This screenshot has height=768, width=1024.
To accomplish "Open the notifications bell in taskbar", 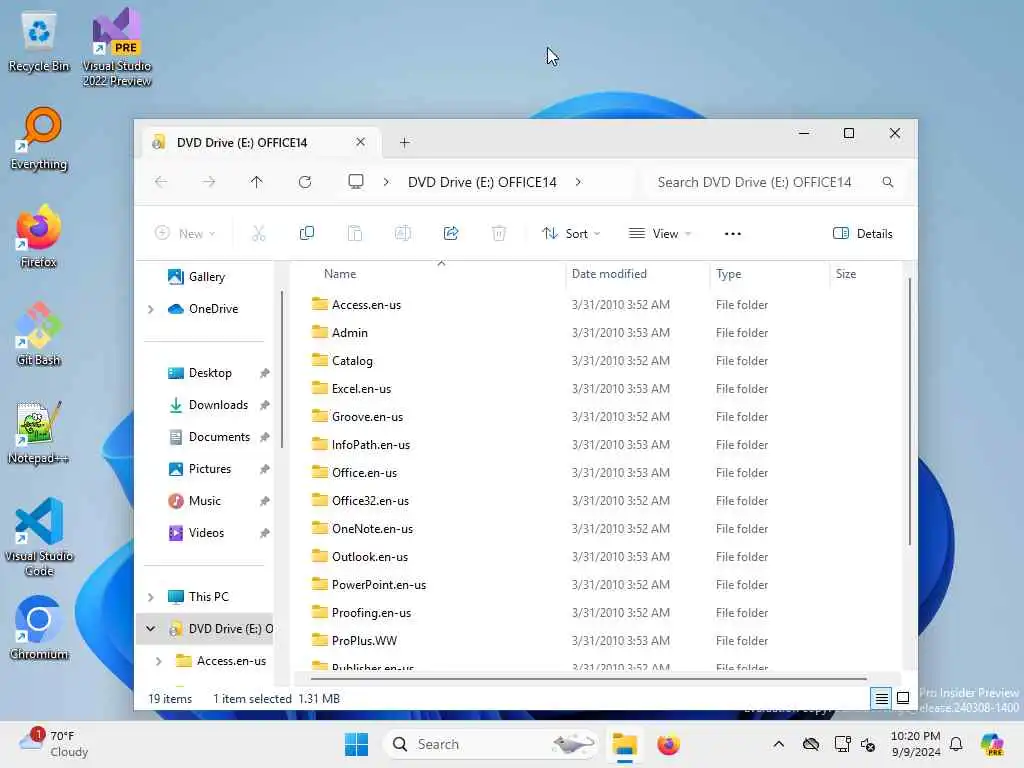I will coord(956,744).
